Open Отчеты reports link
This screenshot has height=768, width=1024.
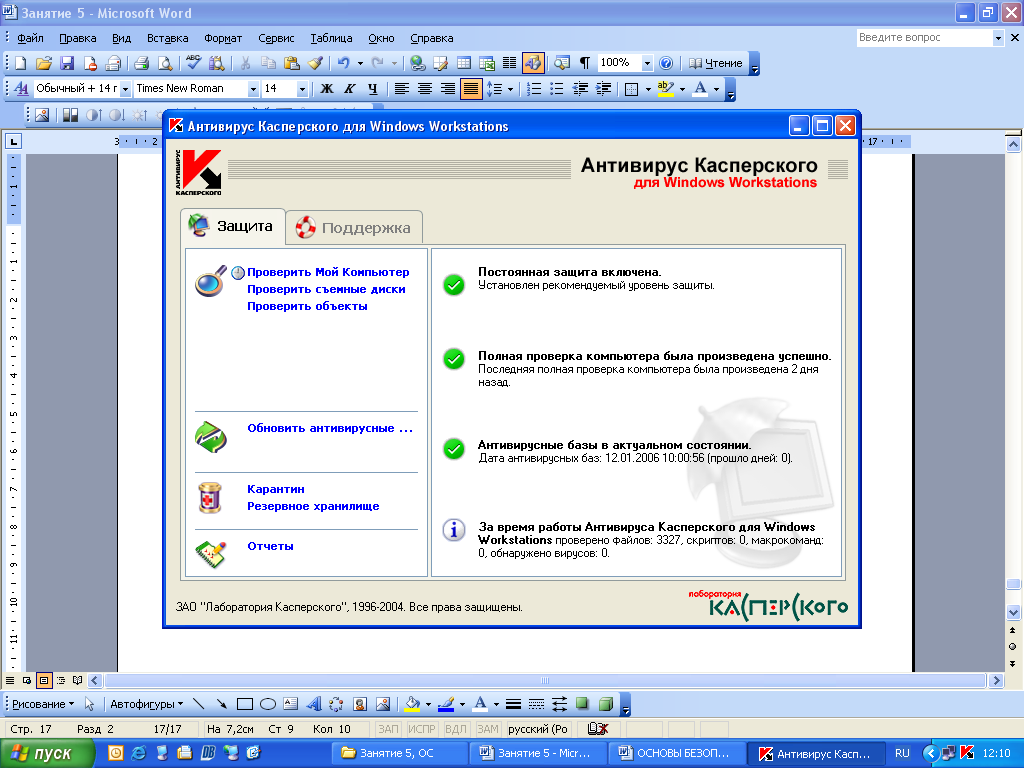point(270,546)
